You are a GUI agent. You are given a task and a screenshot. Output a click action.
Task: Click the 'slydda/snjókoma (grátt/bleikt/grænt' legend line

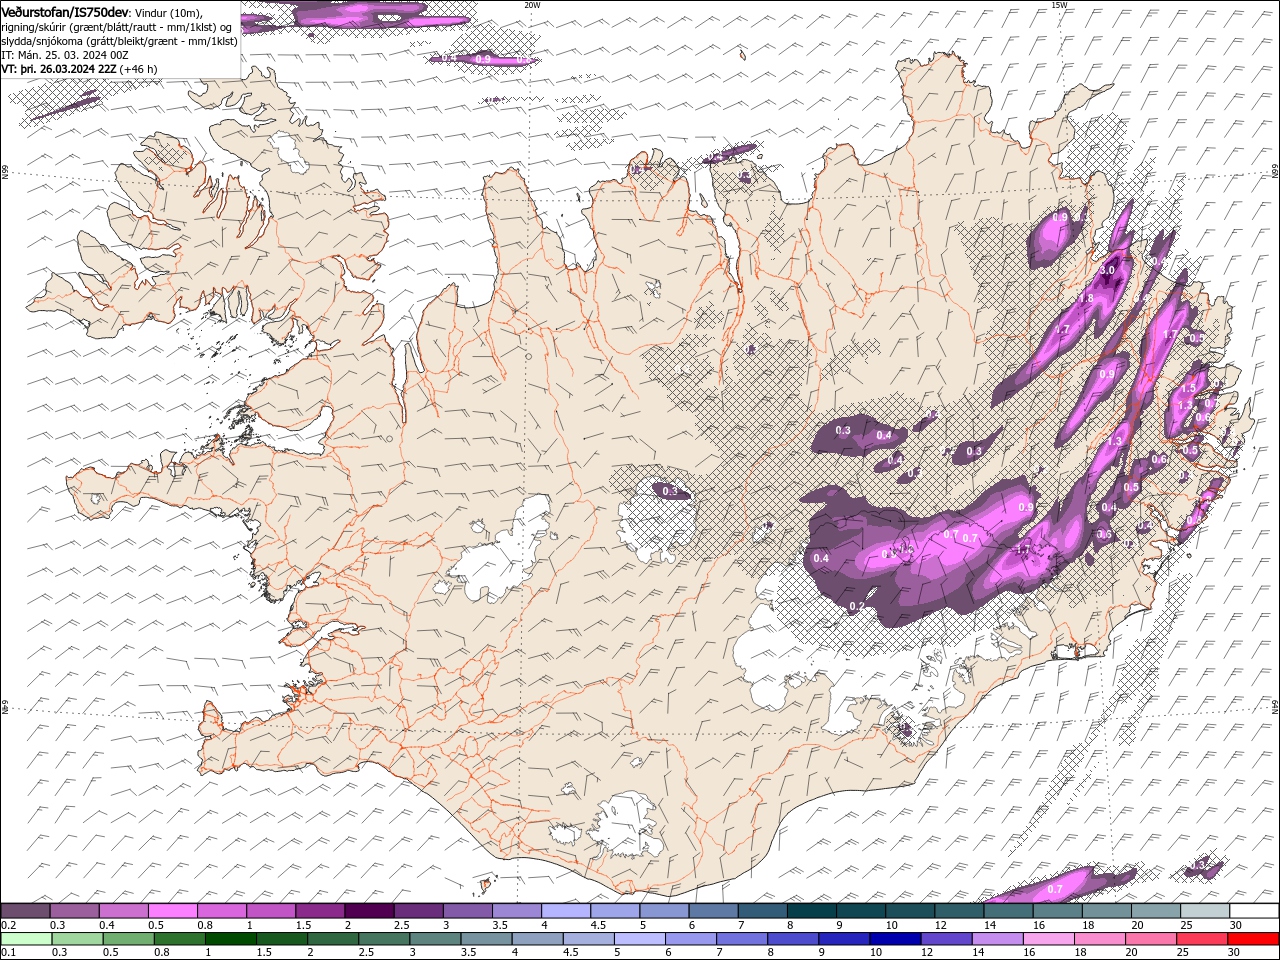pyautogui.click(x=119, y=41)
